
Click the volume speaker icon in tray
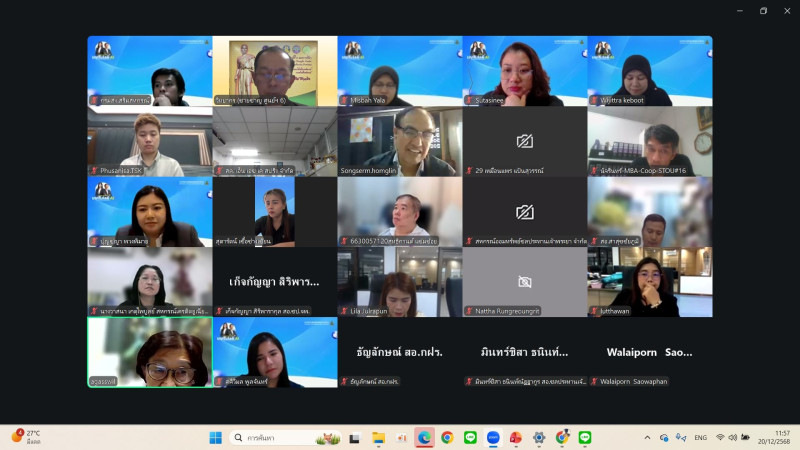[733, 437]
